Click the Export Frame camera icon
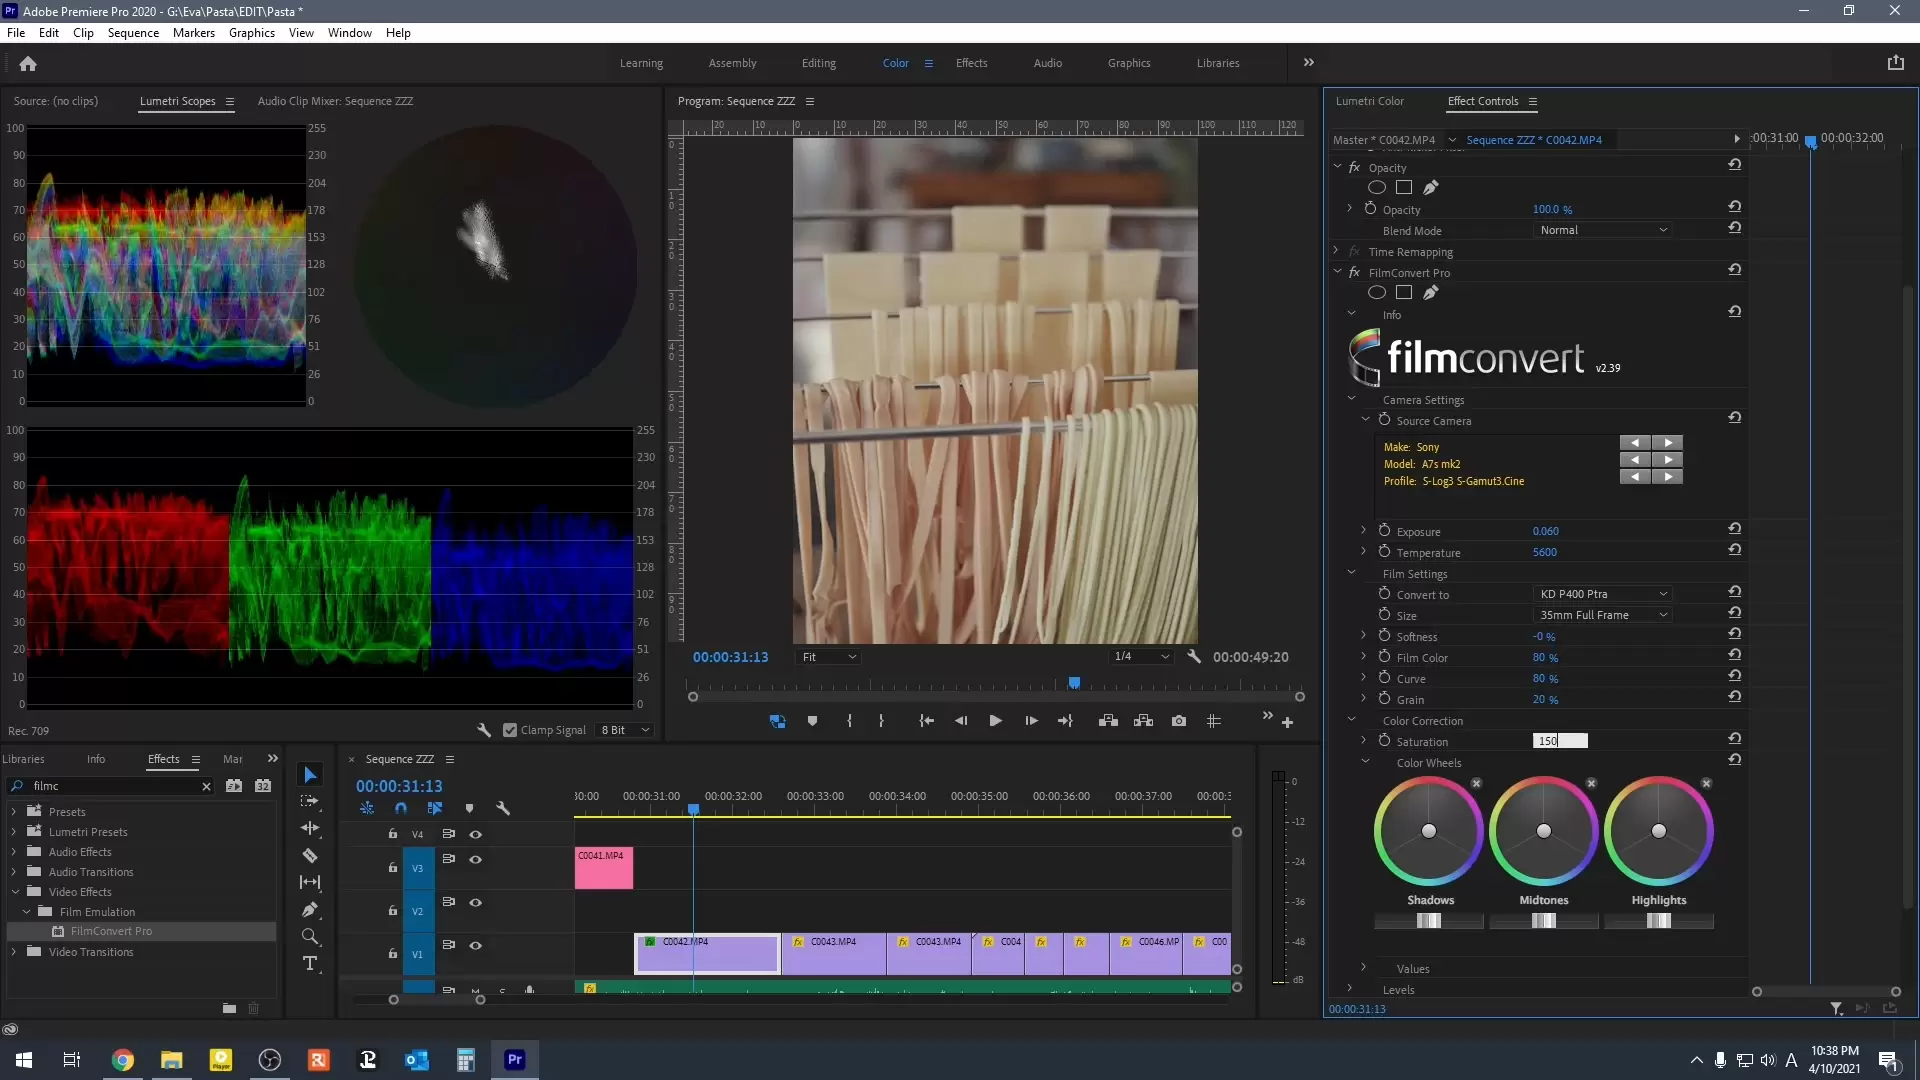1920x1080 pixels. [1179, 721]
